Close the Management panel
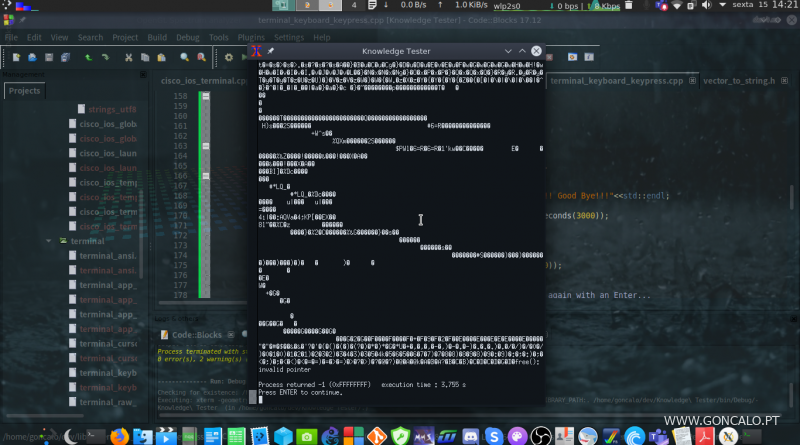Viewport: 800px width, 445px height. [143, 75]
